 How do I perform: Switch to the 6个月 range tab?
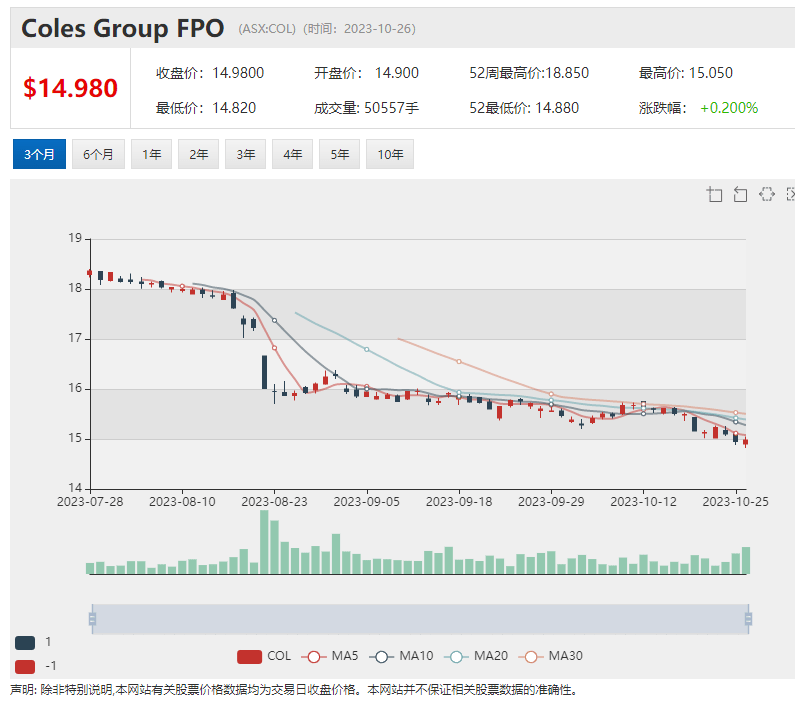click(98, 154)
